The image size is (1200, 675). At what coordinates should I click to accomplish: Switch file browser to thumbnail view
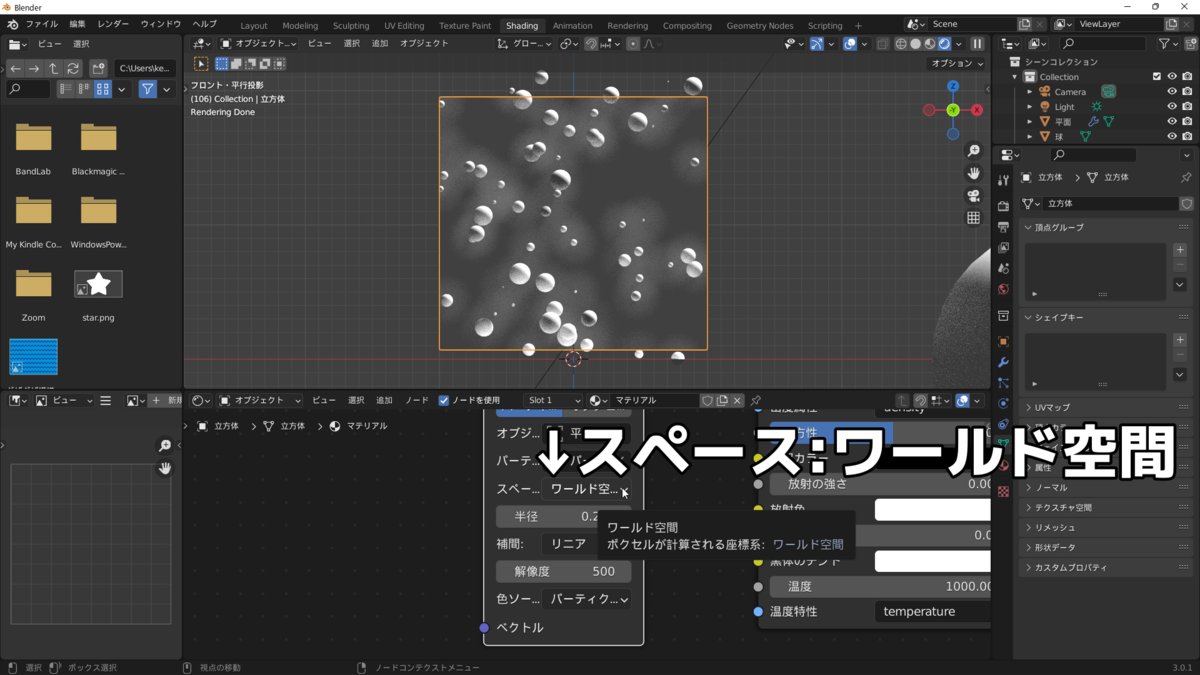click(103, 89)
